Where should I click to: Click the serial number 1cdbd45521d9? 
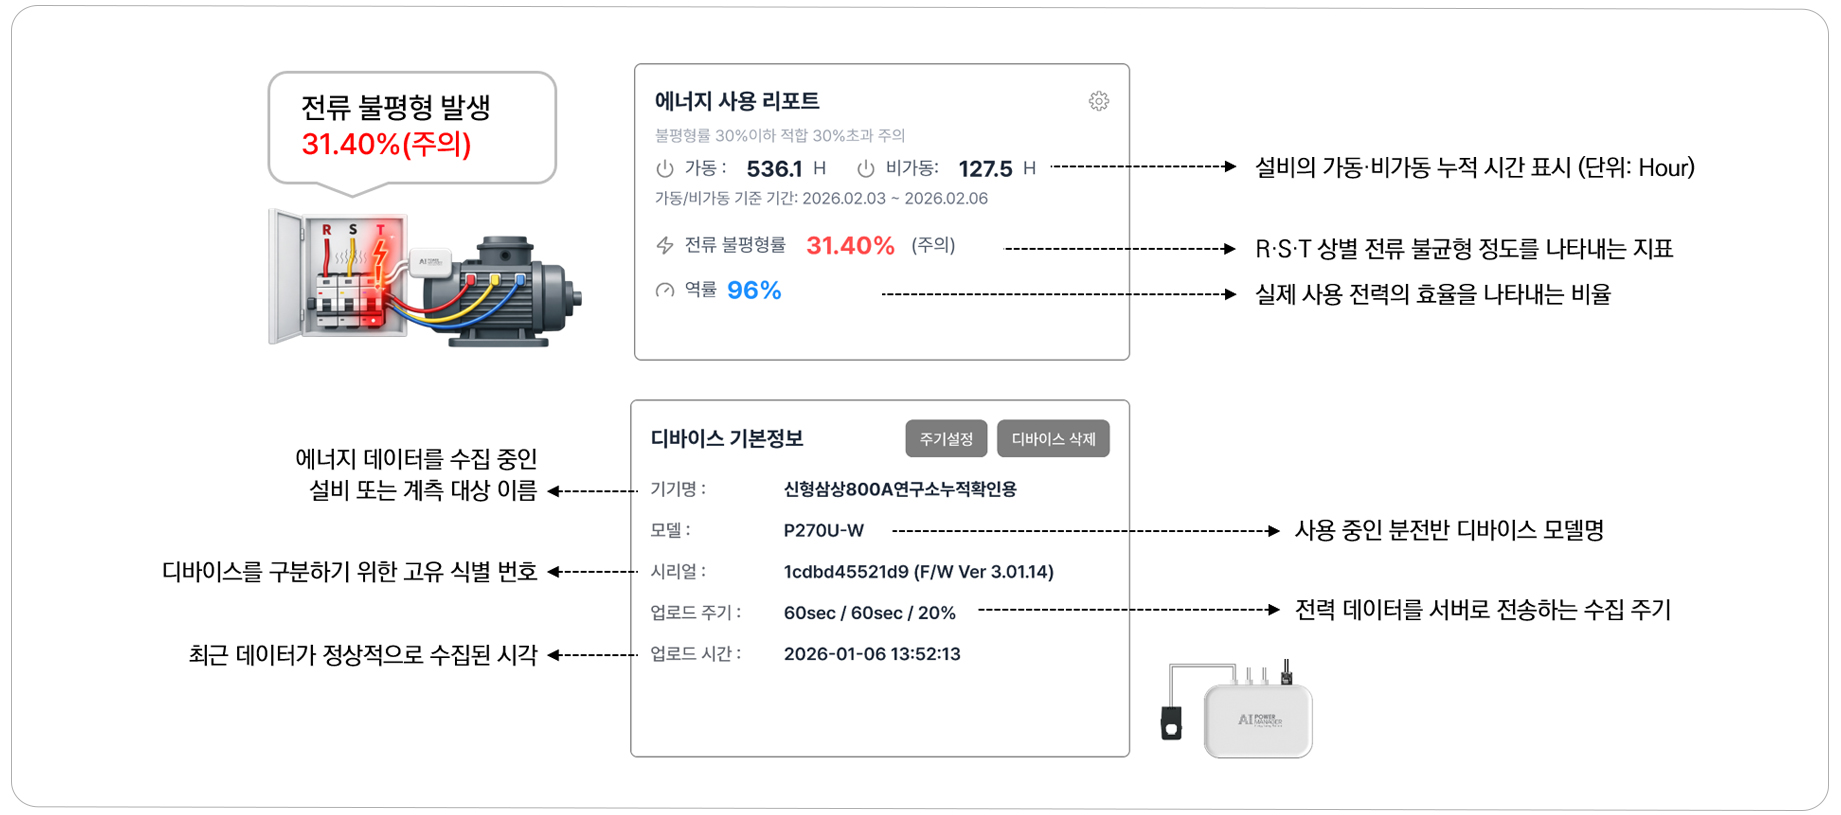(x=847, y=572)
